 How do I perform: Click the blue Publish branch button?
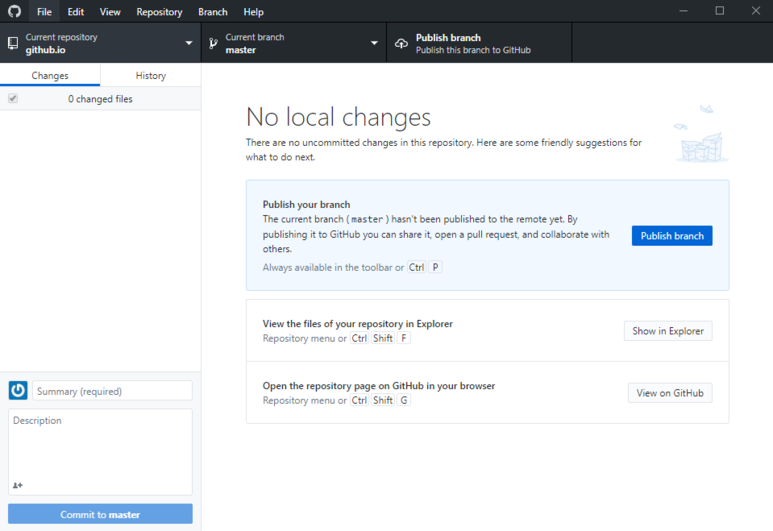(672, 236)
